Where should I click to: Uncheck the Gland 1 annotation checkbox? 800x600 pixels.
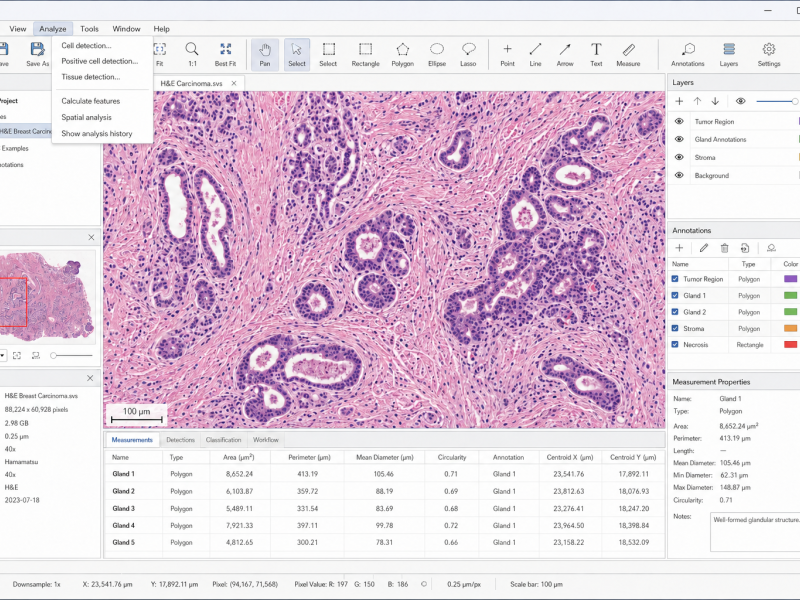[675, 295]
